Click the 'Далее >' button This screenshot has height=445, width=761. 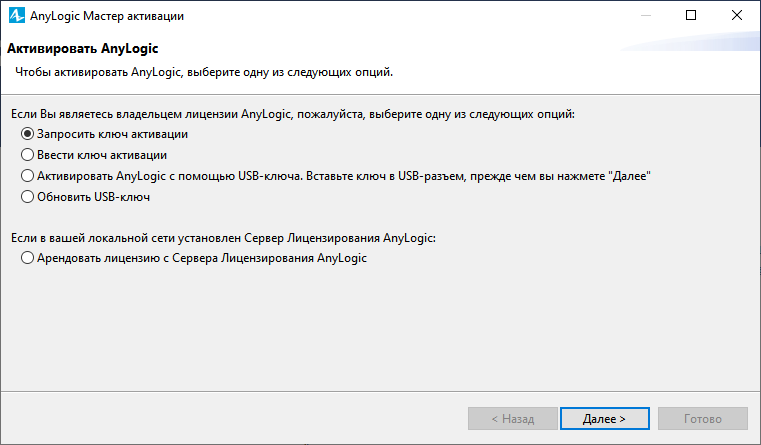(605, 418)
